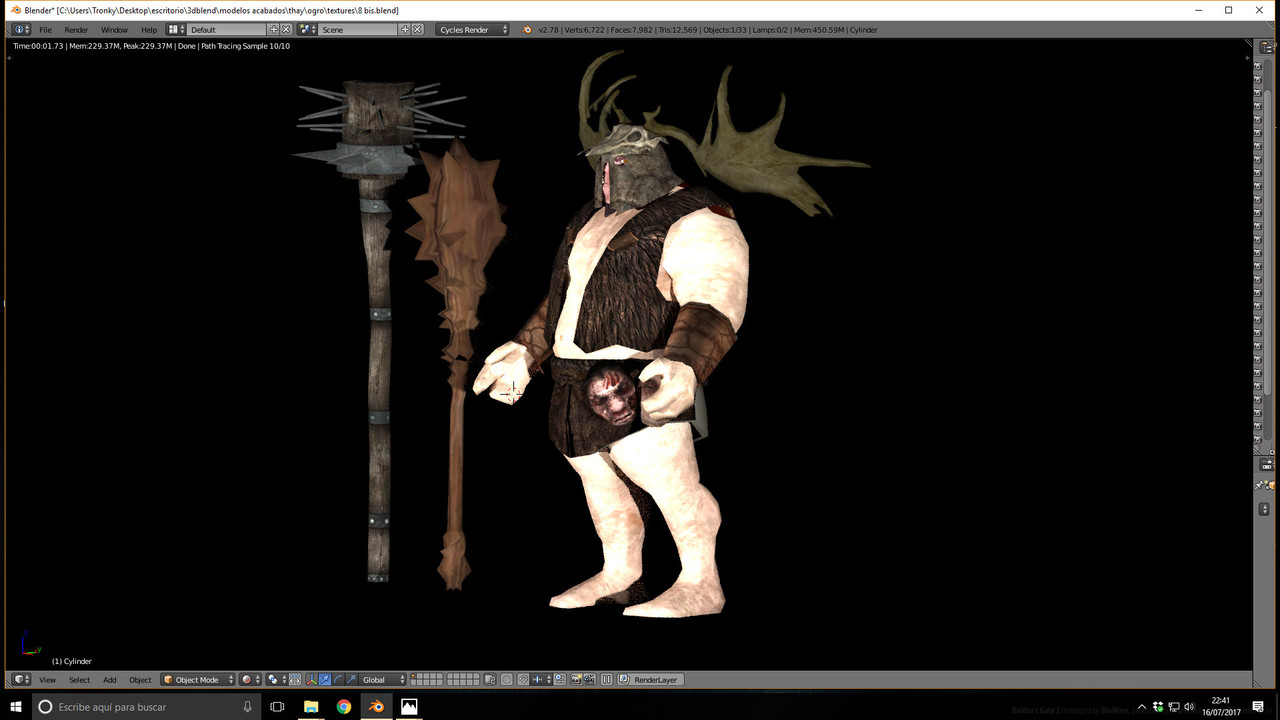
Task: Open the editor type selector icon in viewport header
Action: pyautogui.click(x=21, y=680)
